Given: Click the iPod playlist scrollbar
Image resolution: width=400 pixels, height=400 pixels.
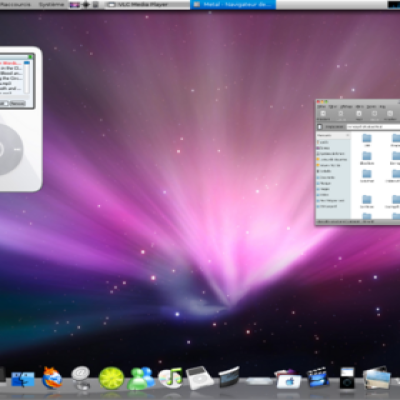Looking at the screenshot, I should (x=27, y=77).
